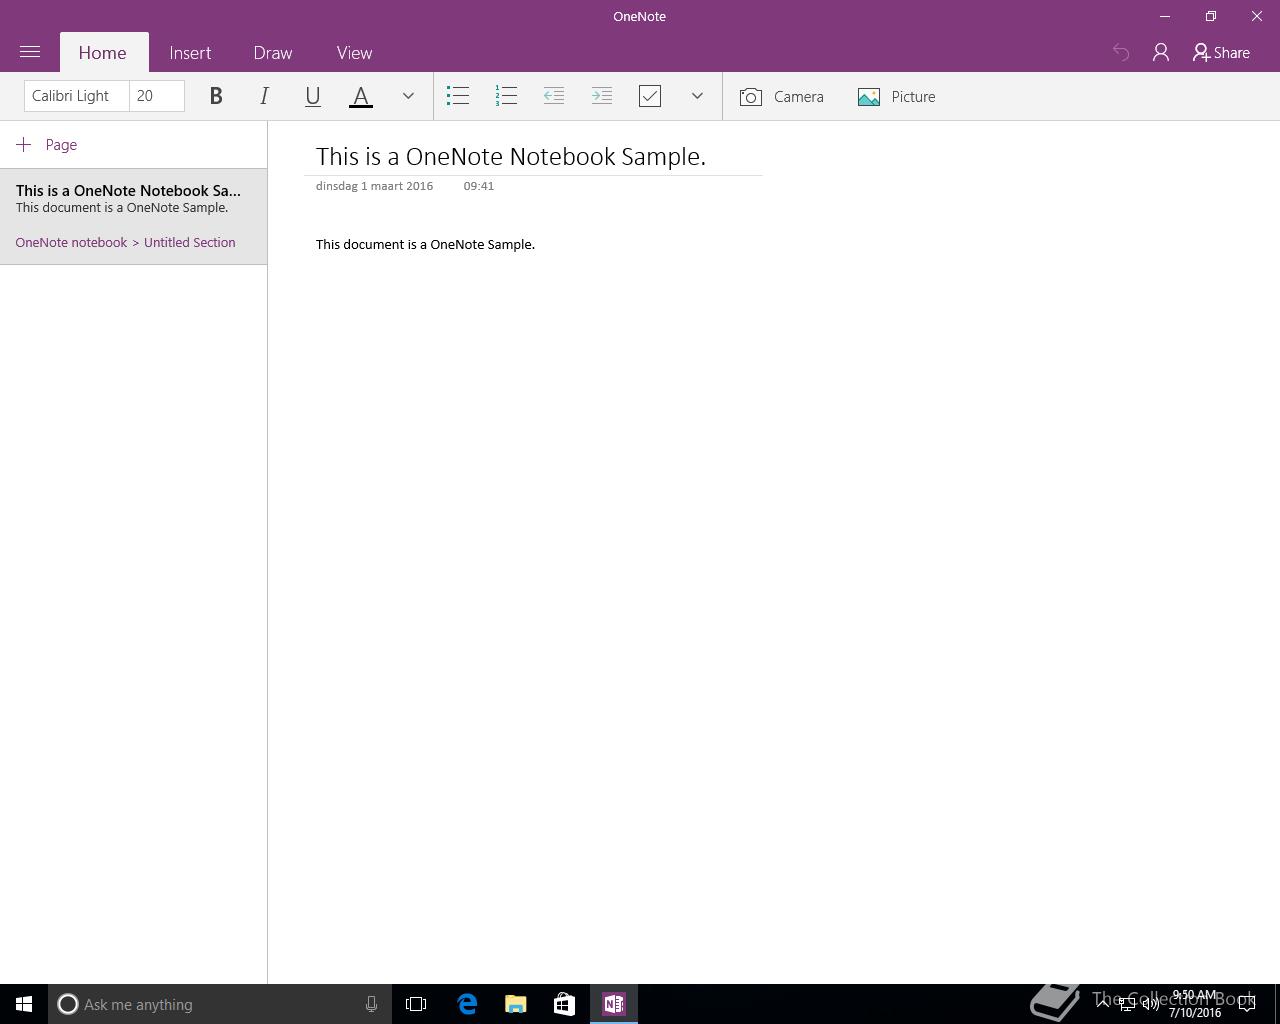Apply the font color swatch
The width and height of the screenshot is (1280, 1024).
tap(361, 96)
